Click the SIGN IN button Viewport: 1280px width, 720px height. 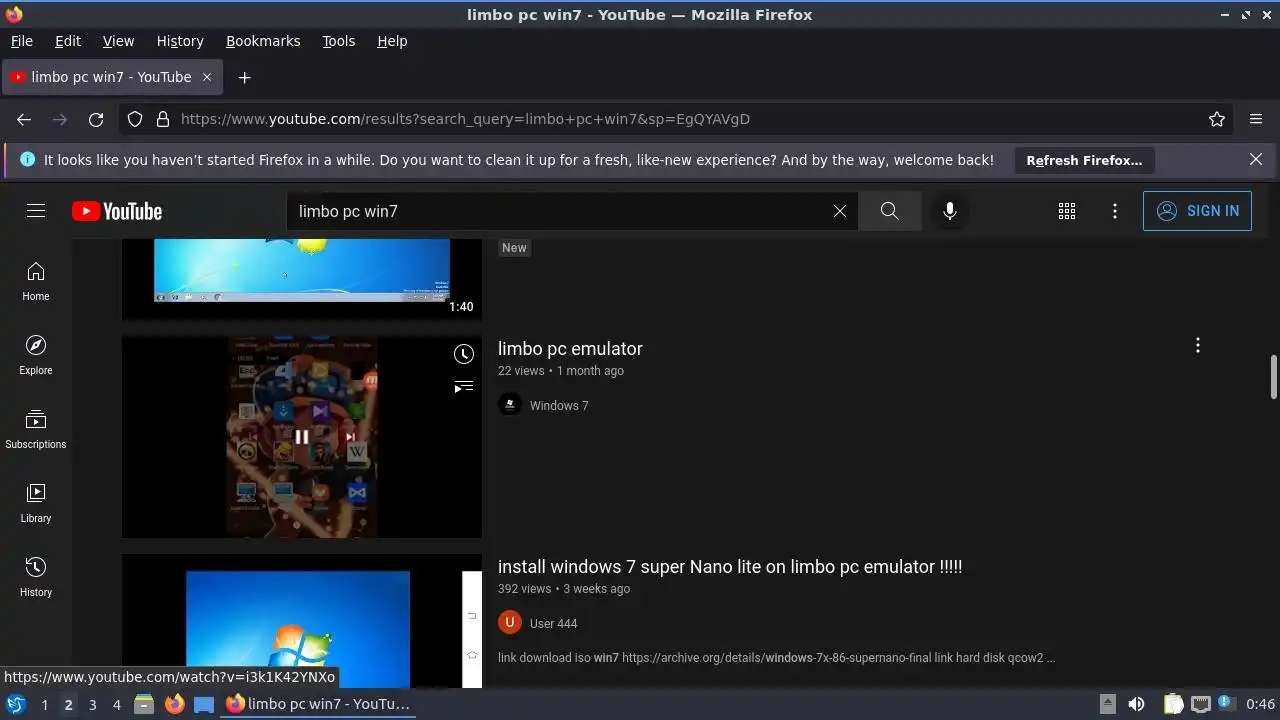pyautogui.click(x=1197, y=211)
